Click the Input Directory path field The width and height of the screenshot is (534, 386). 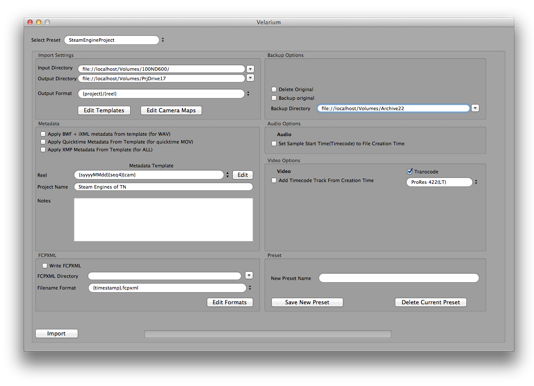point(161,69)
